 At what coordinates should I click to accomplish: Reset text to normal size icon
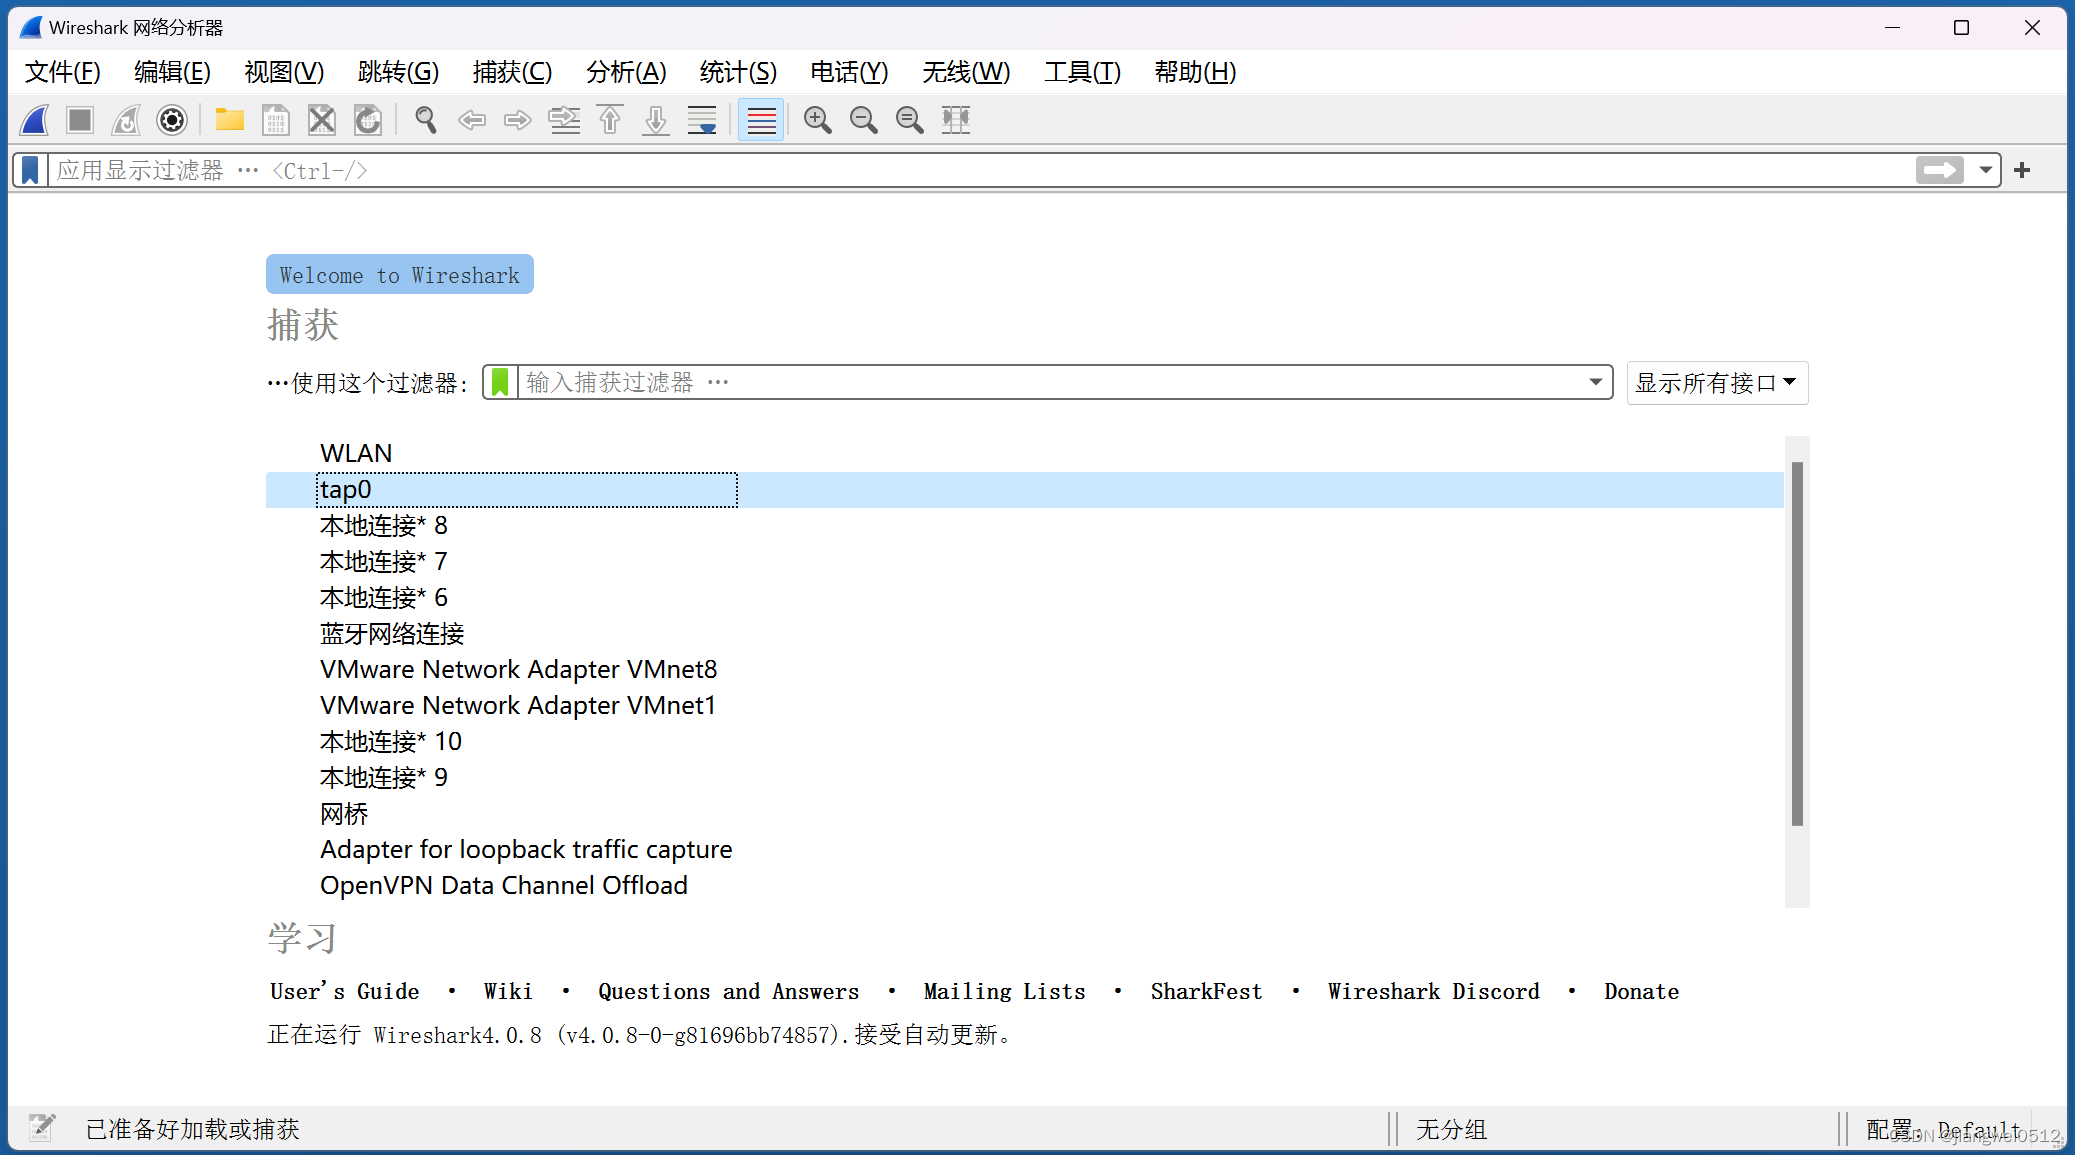click(910, 120)
